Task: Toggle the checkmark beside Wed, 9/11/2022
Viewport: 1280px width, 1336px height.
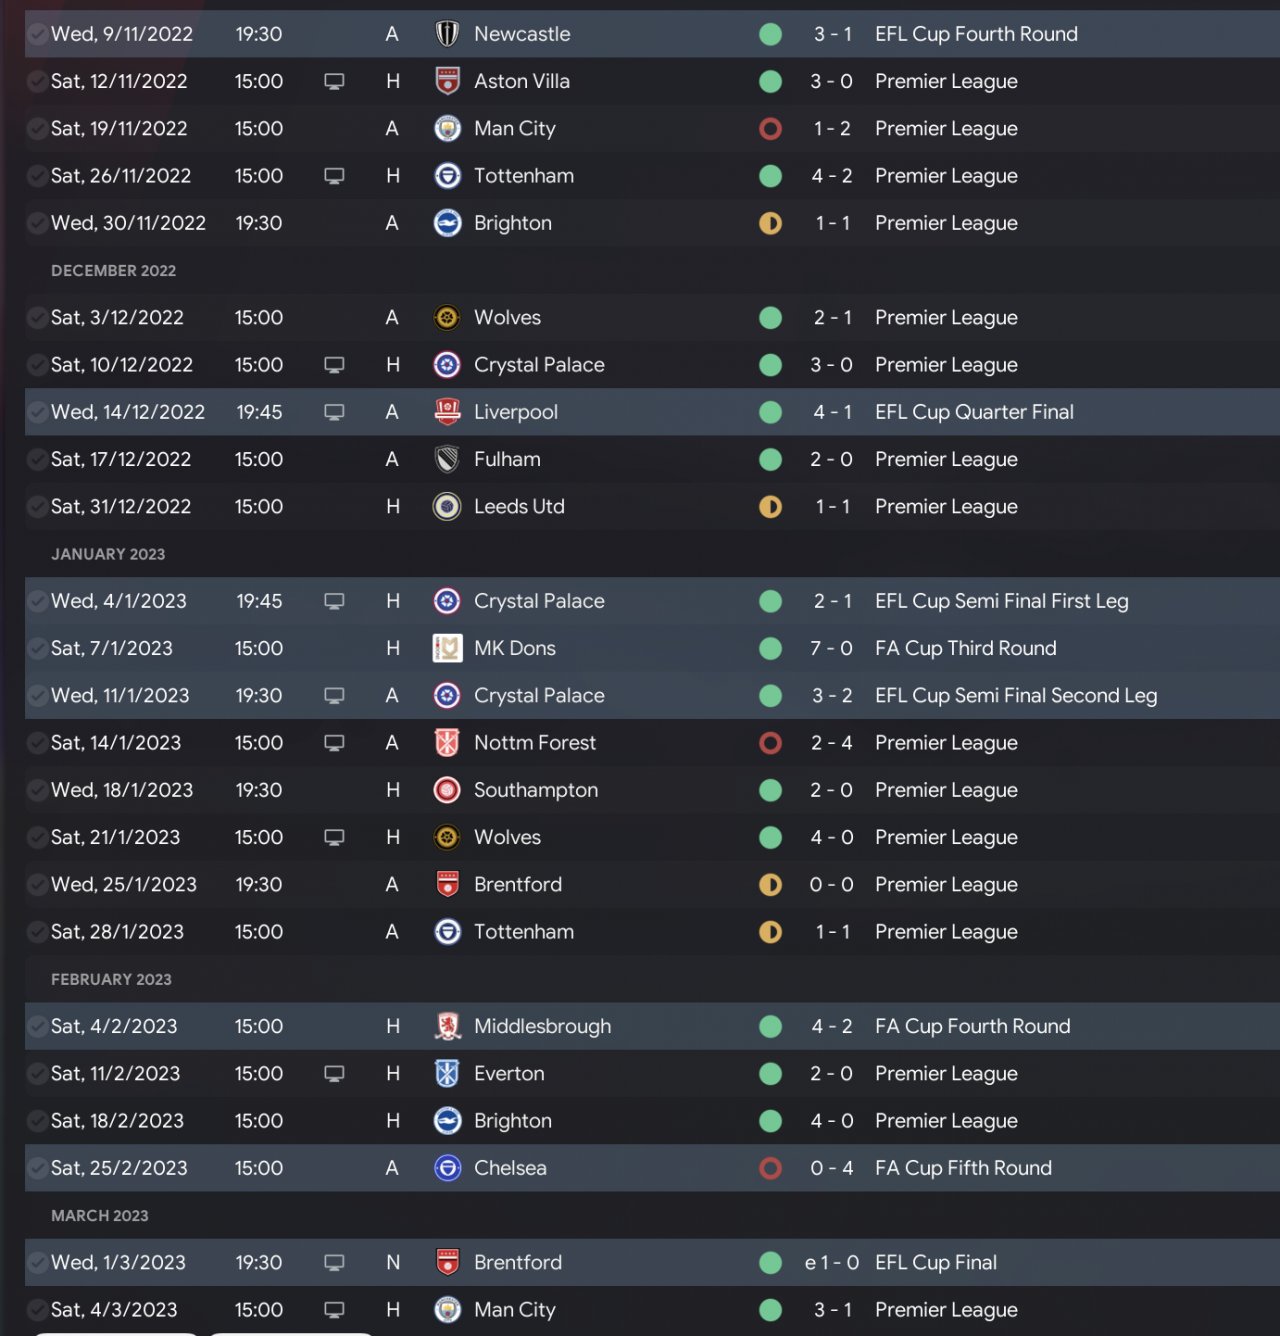Action: (x=37, y=34)
